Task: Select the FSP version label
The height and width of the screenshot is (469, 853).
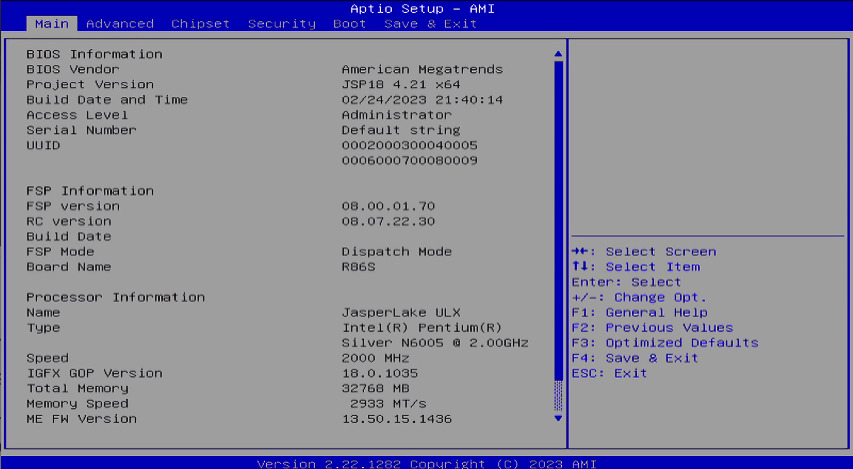Action: click(x=73, y=206)
